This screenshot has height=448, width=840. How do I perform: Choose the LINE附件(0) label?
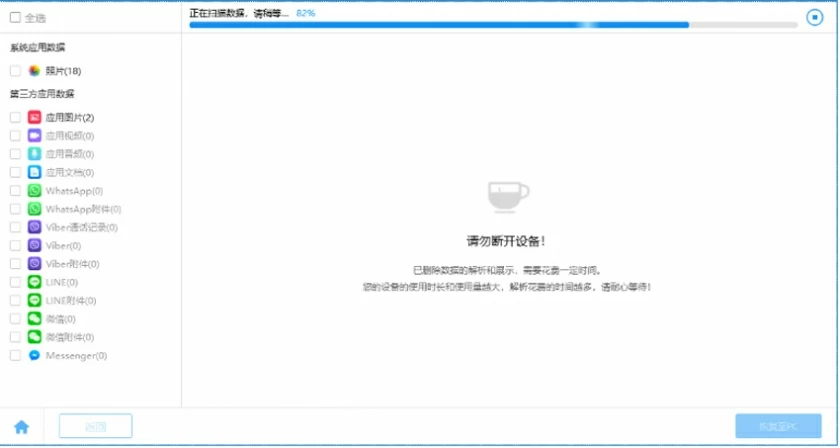coord(71,300)
